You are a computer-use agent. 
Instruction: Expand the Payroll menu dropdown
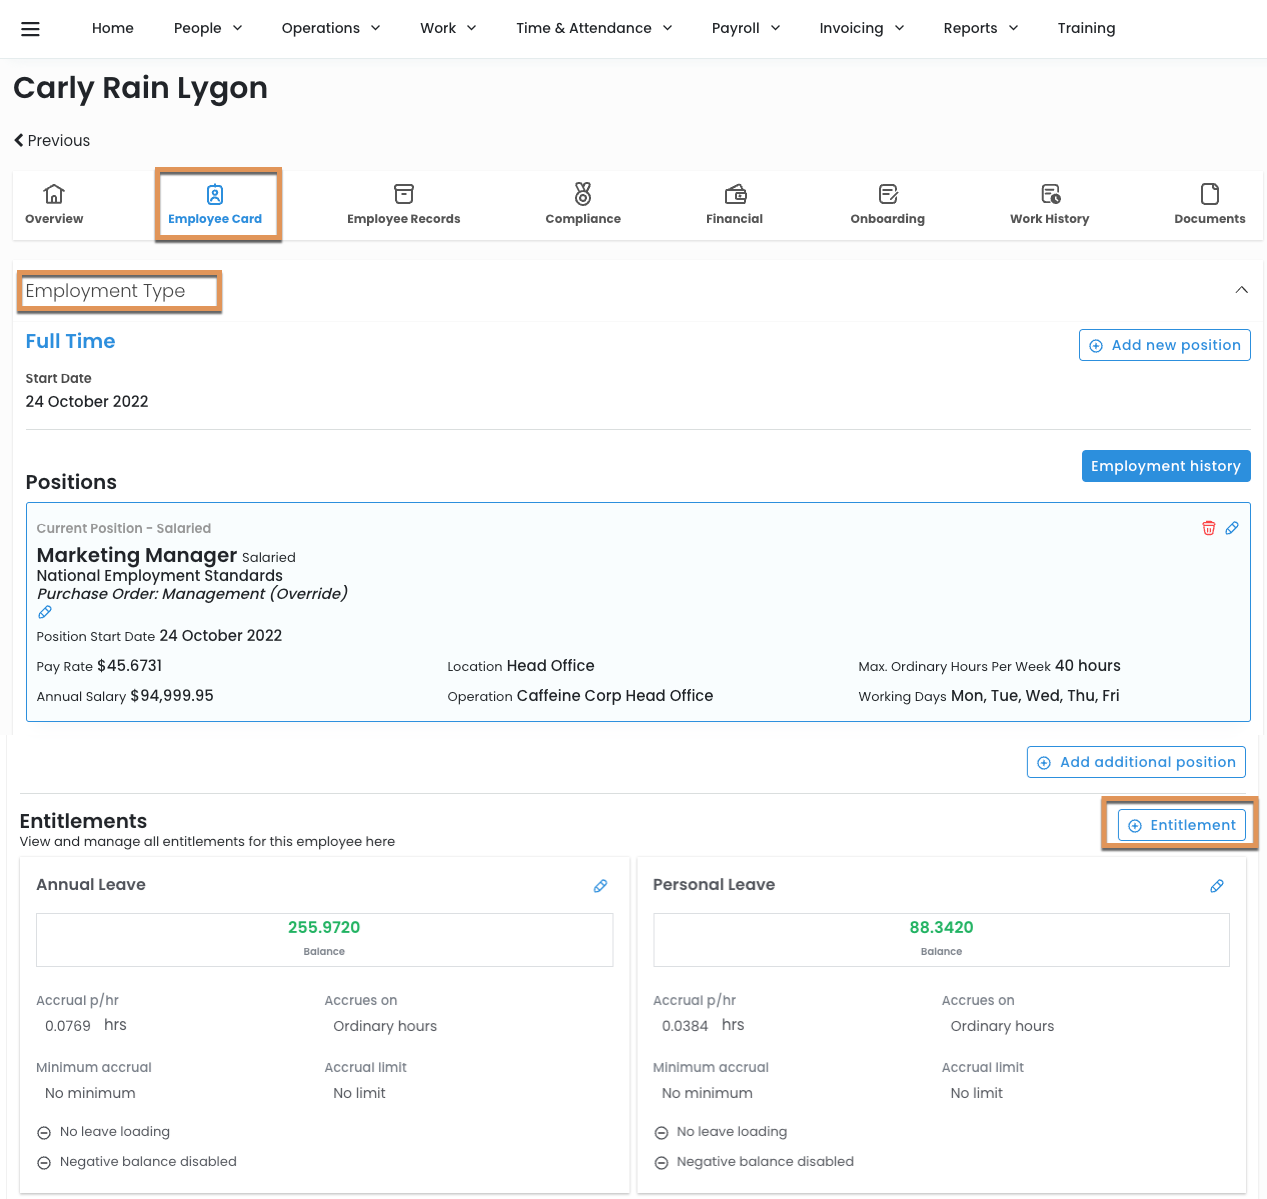click(745, 28)
